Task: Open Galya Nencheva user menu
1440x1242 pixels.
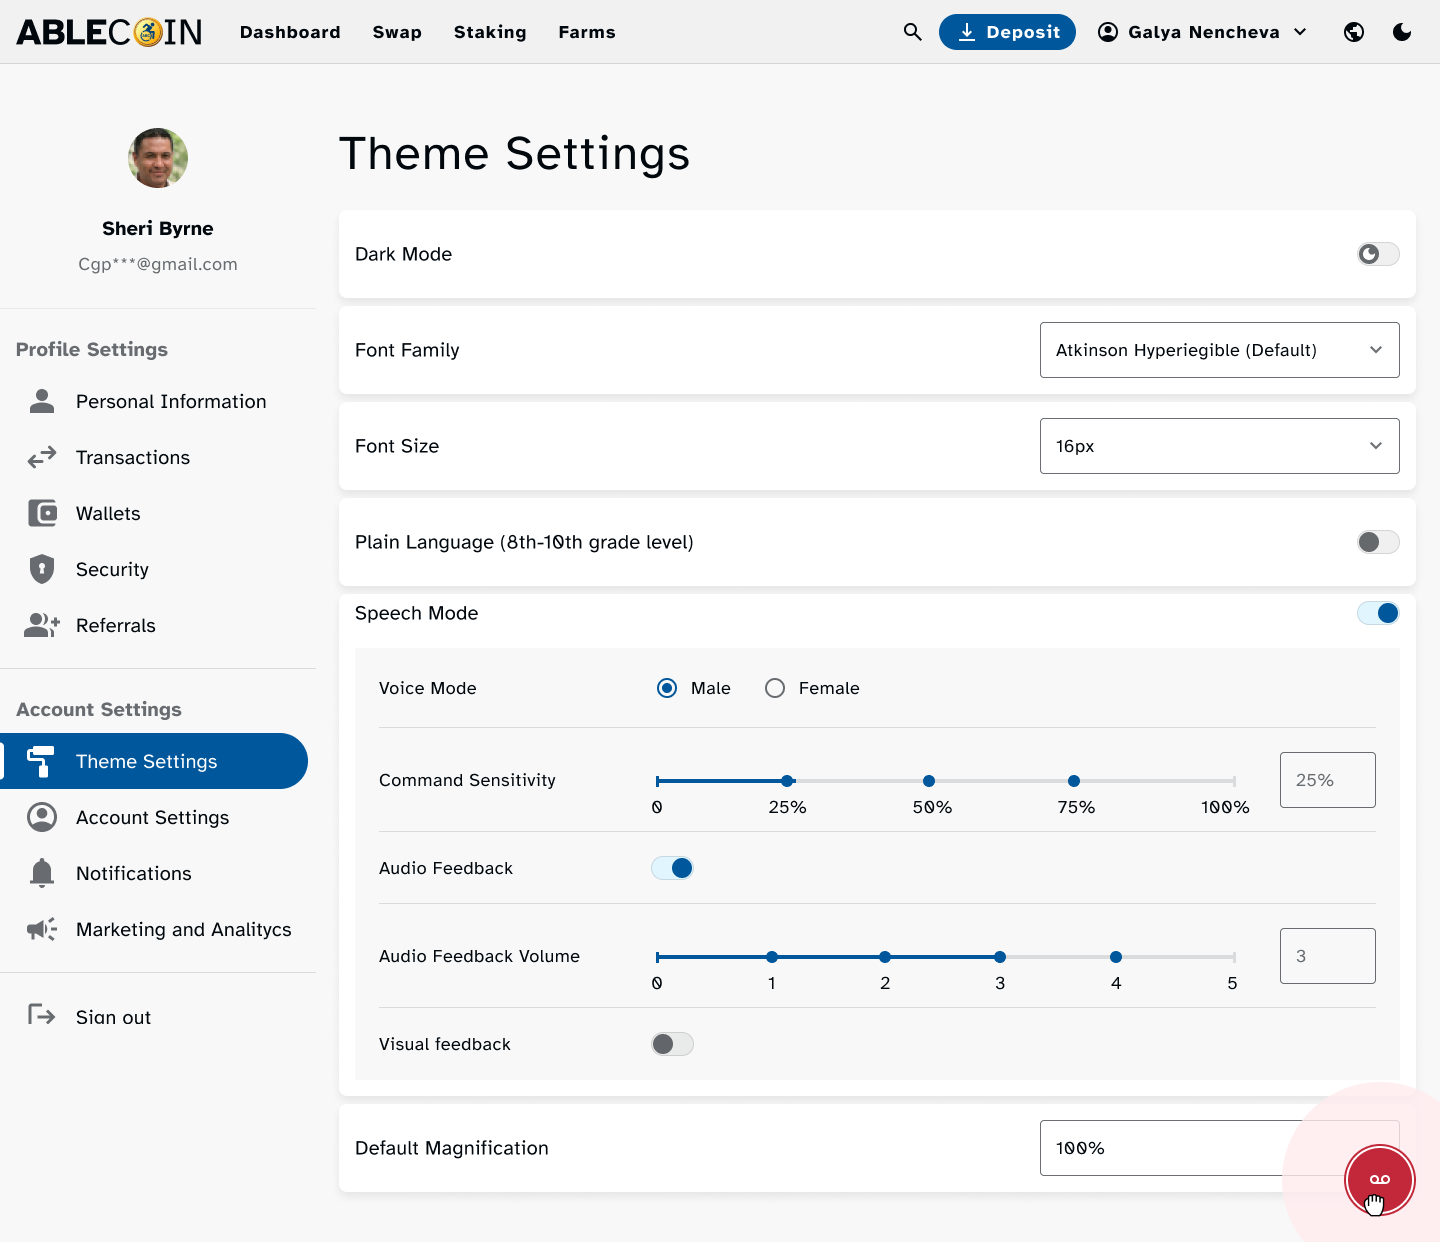Action: (x=1203, y=32)
